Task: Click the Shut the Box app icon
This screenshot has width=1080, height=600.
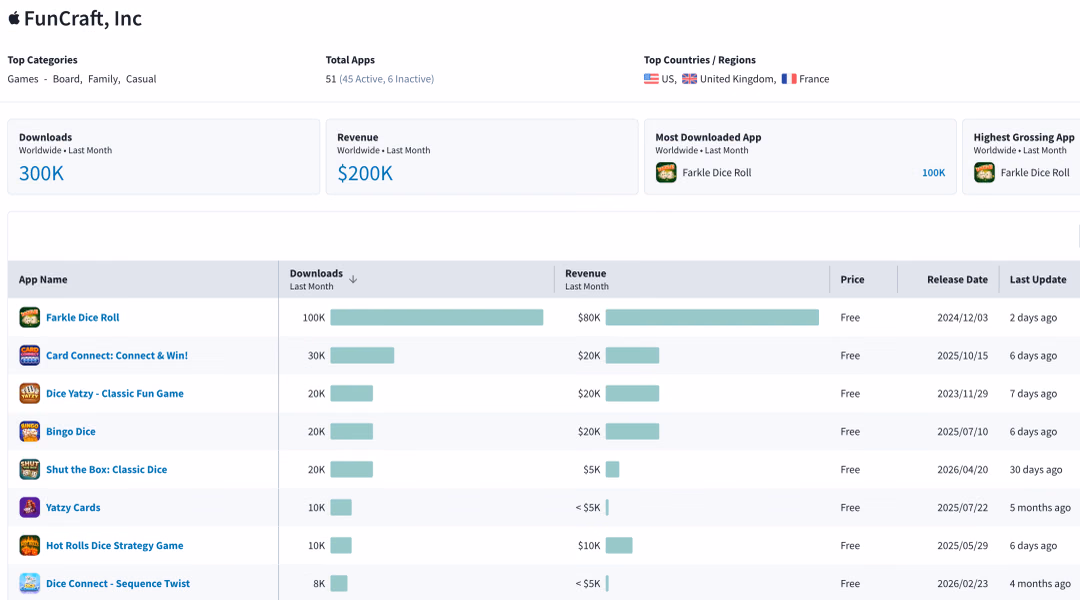Action: (30, 469)
